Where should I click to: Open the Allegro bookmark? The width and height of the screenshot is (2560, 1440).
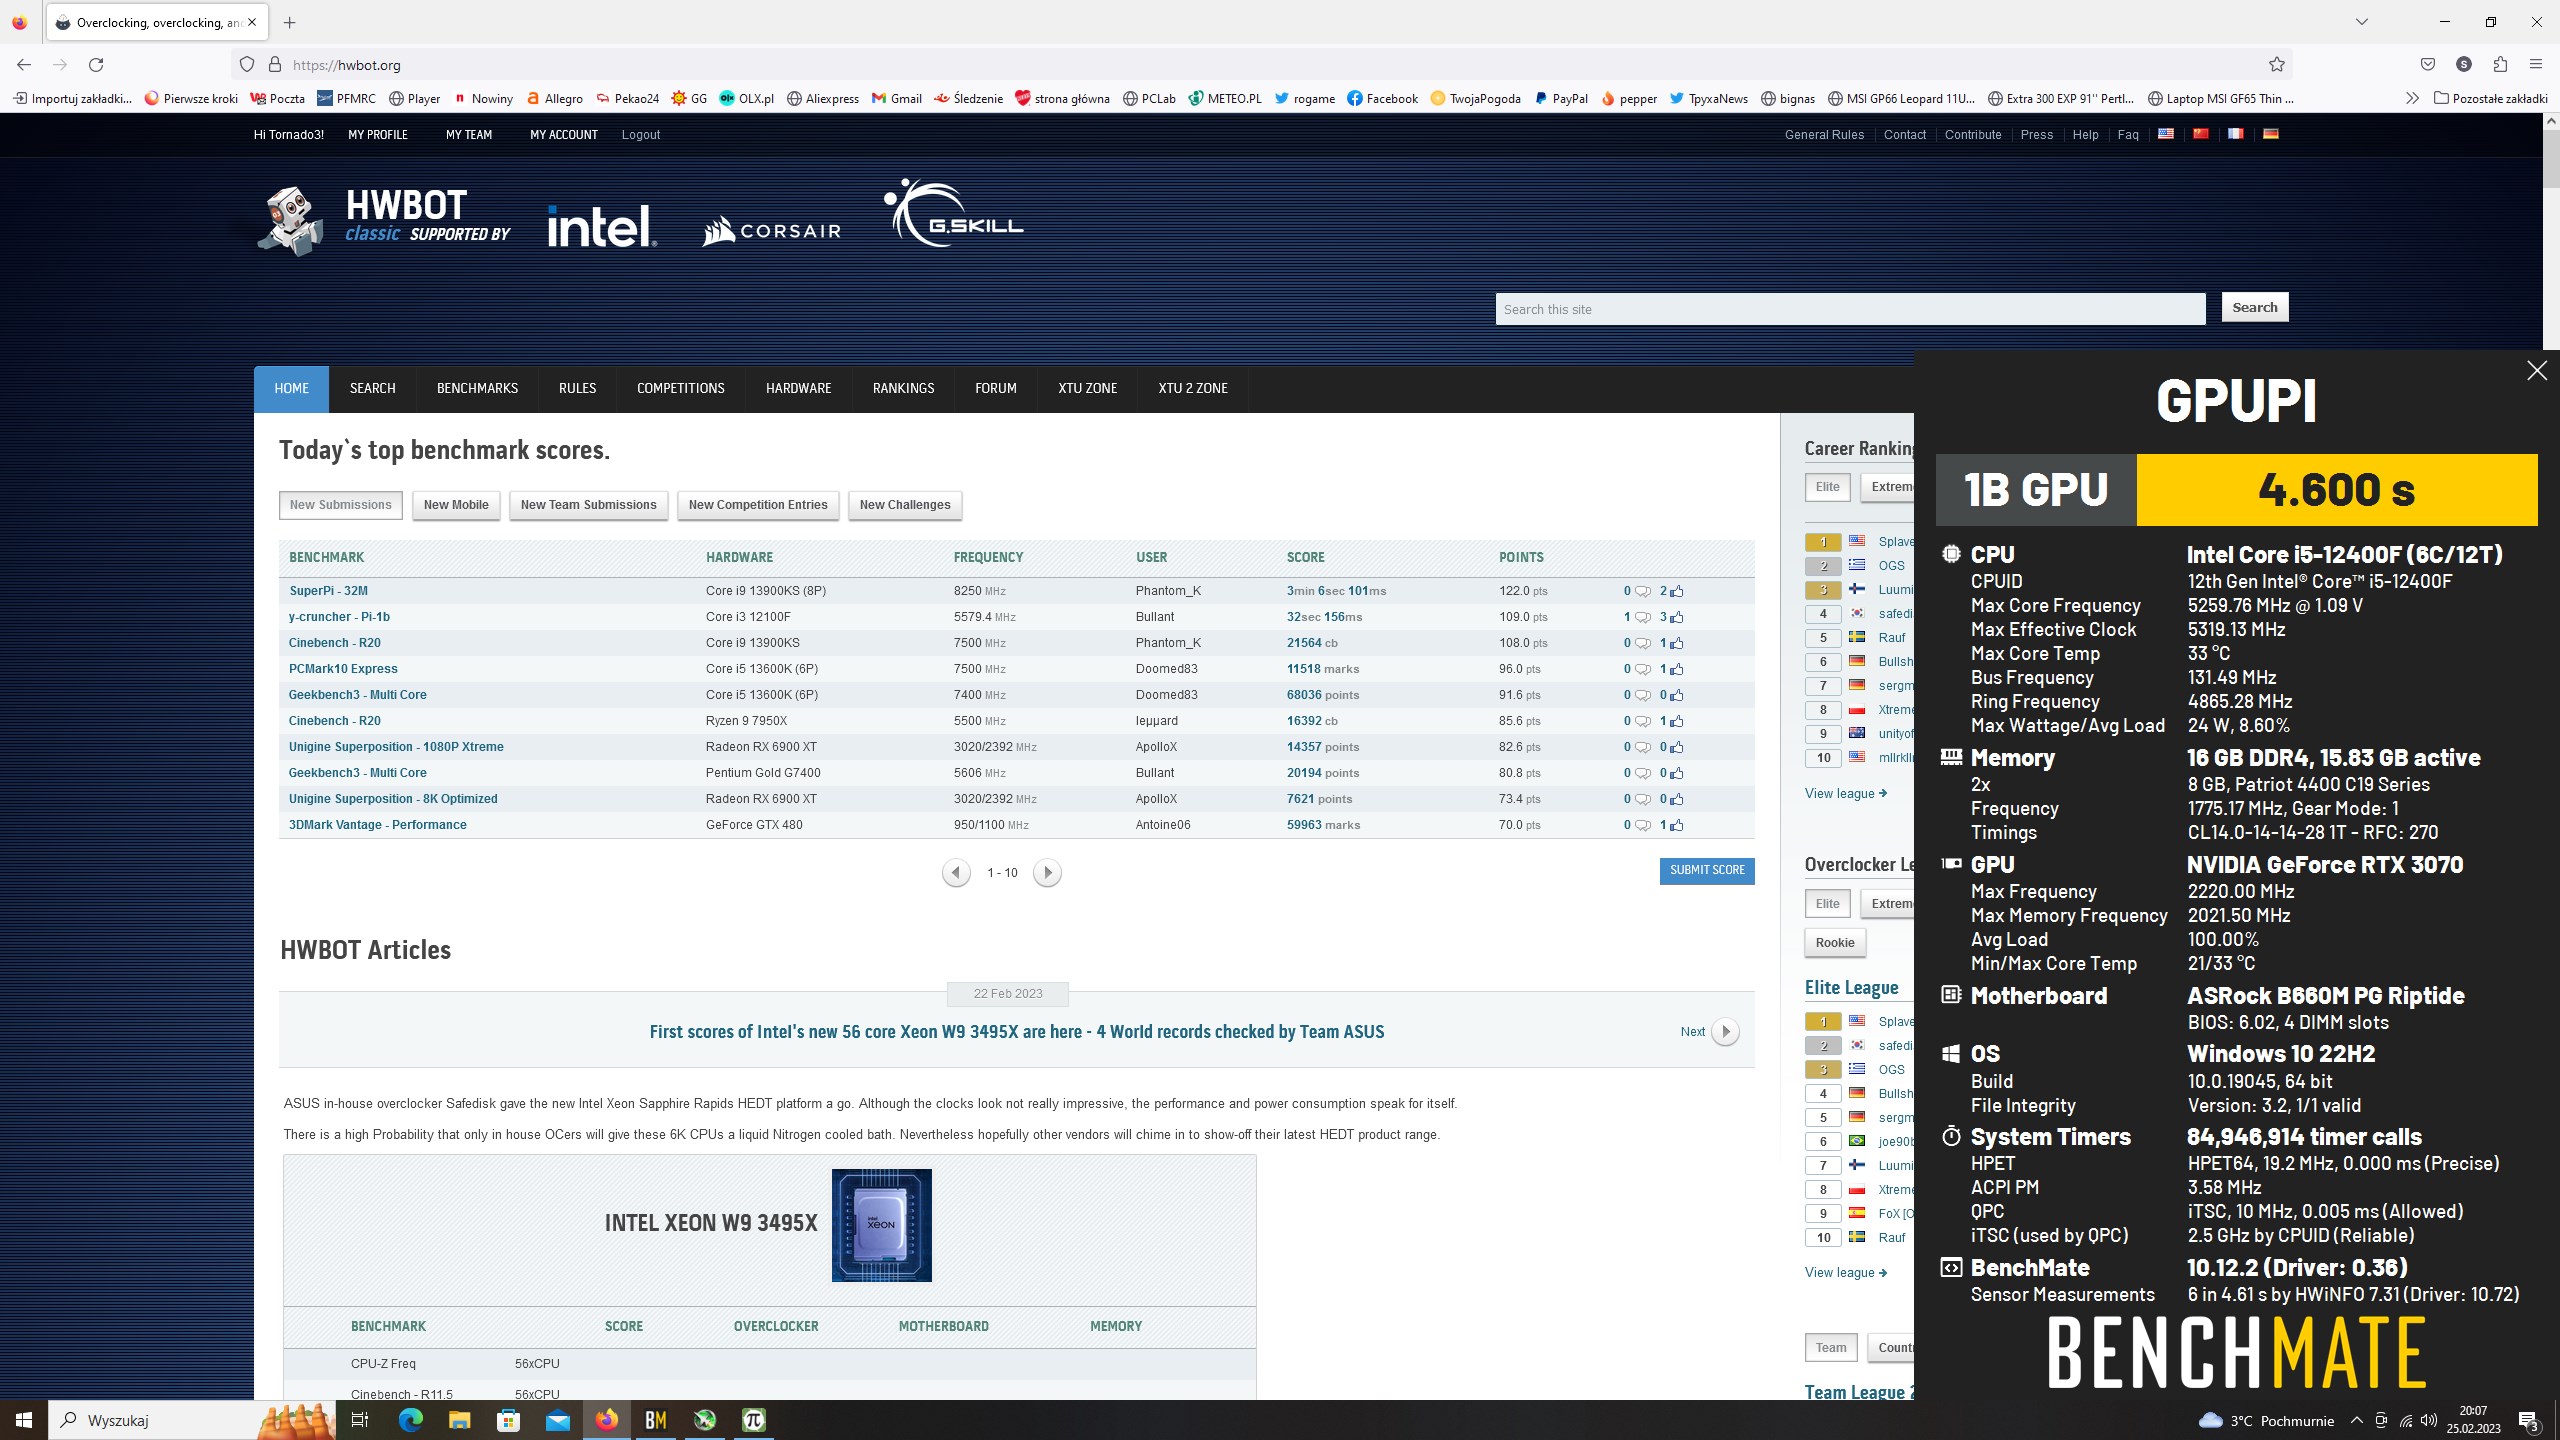tap(554, 98)
